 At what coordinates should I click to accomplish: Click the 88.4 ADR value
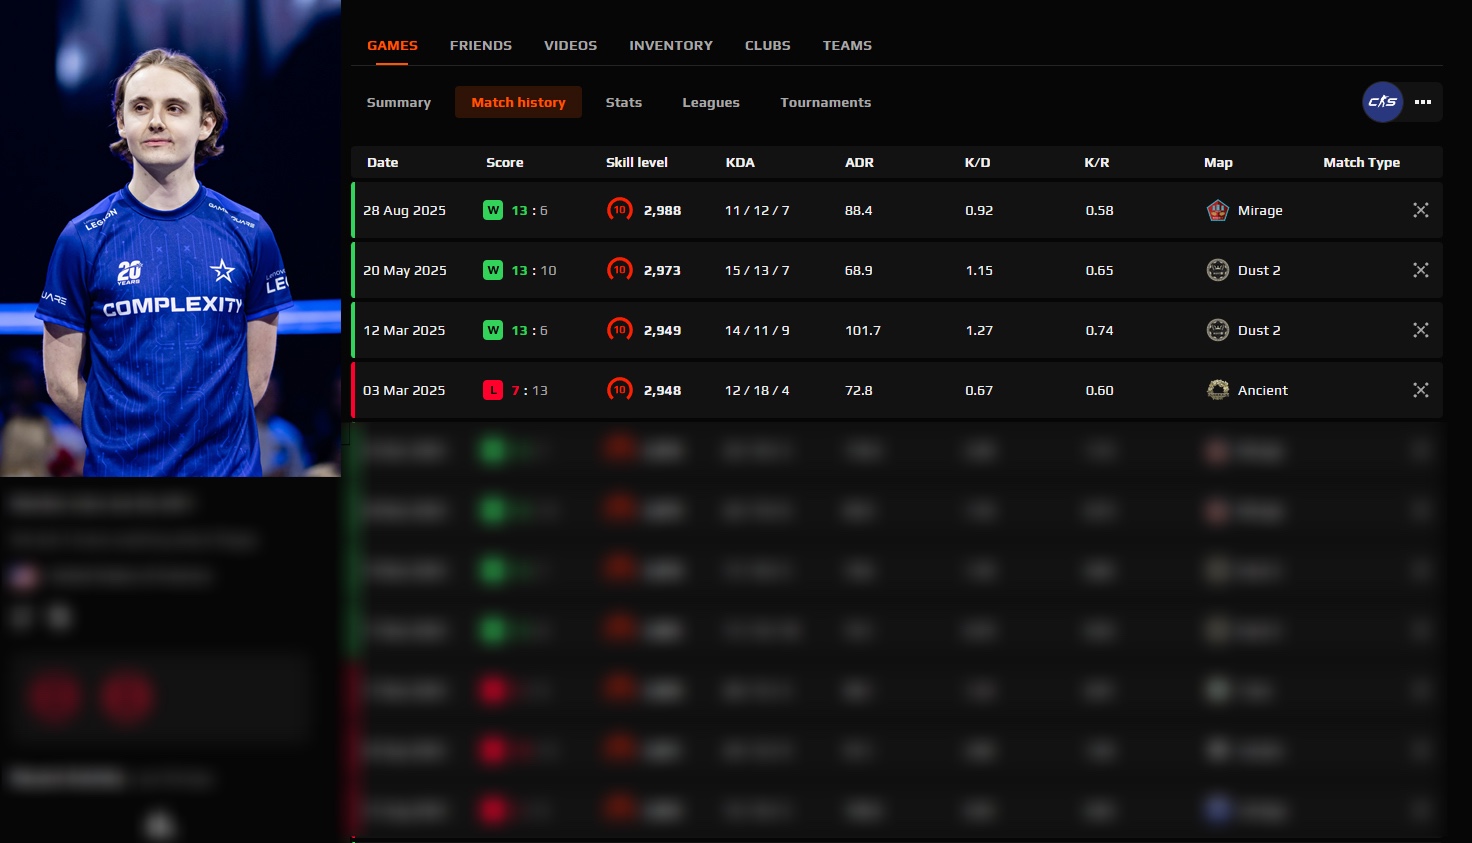(859, 210)
